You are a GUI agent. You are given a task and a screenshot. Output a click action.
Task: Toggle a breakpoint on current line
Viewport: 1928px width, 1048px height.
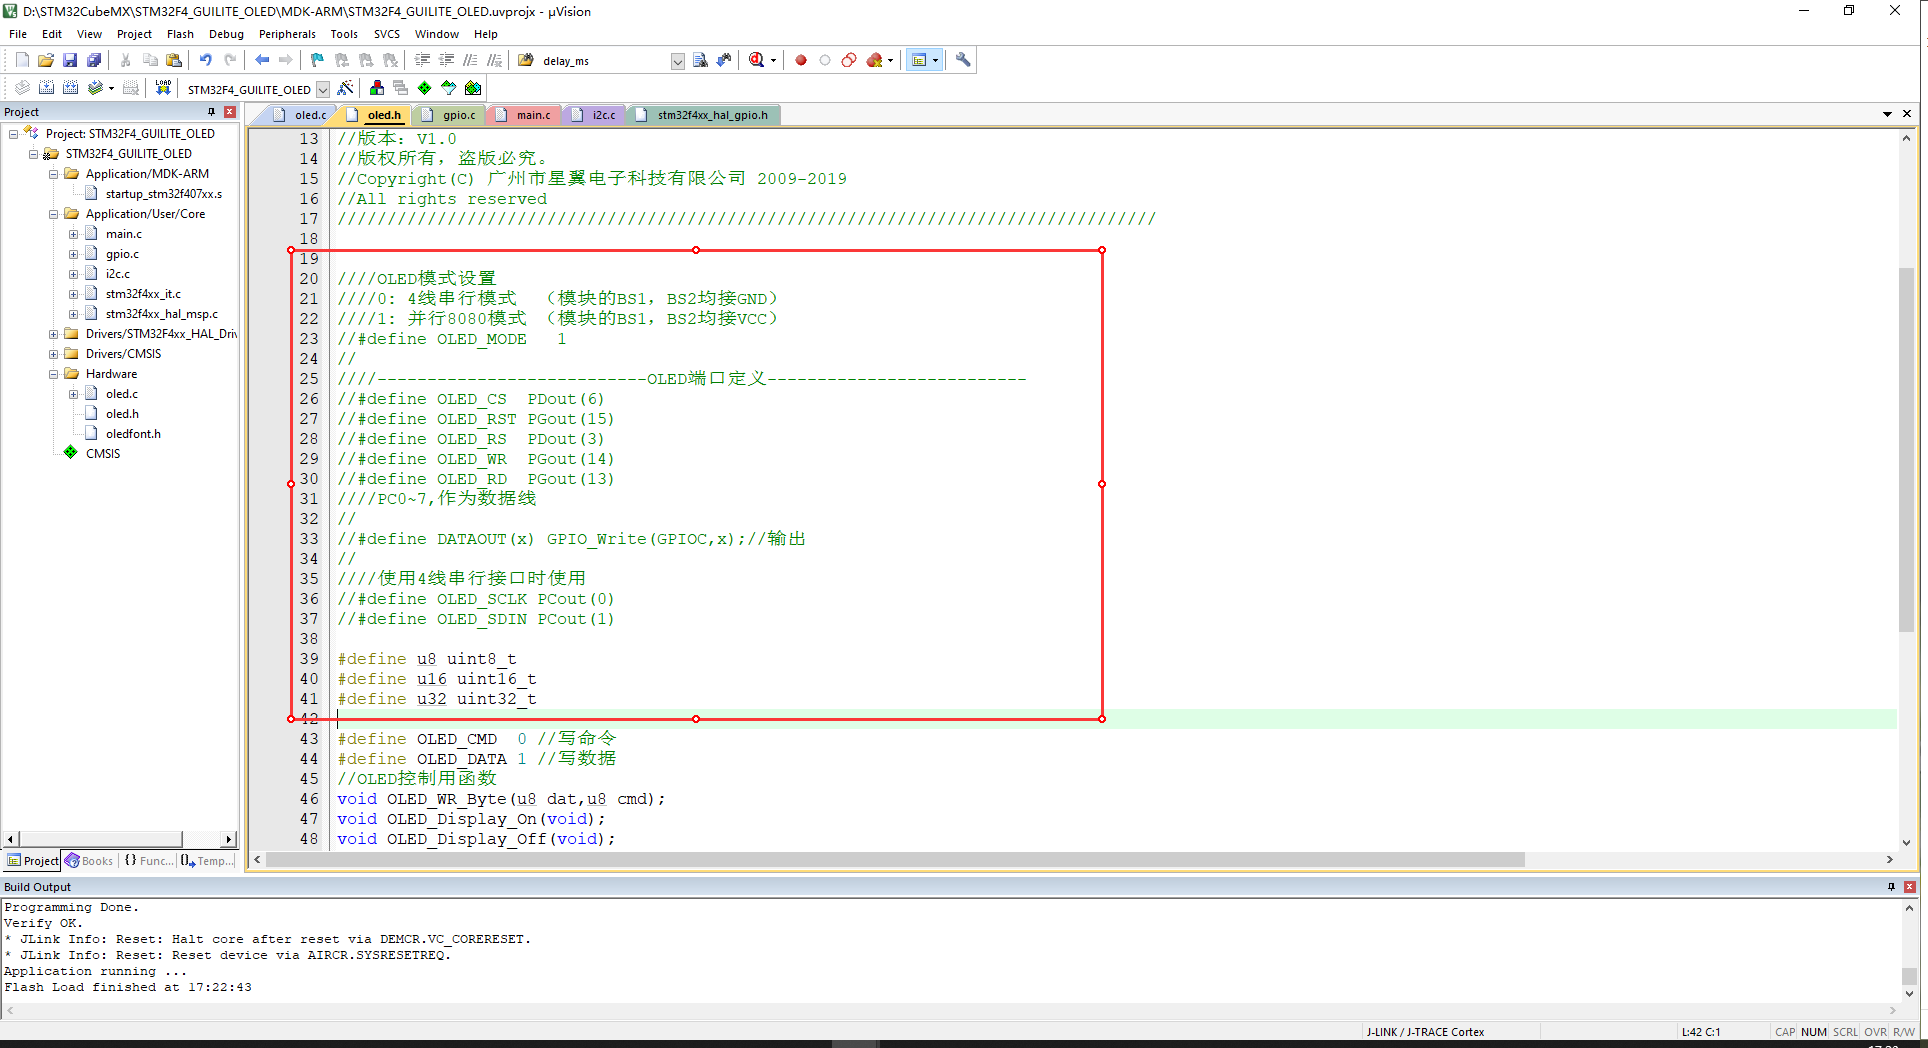(x=800, y=60)
